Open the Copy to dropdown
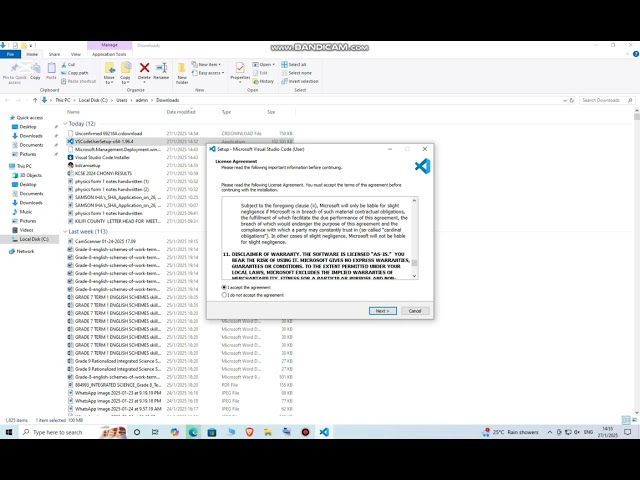640x480 pixels. pos(125,73)
